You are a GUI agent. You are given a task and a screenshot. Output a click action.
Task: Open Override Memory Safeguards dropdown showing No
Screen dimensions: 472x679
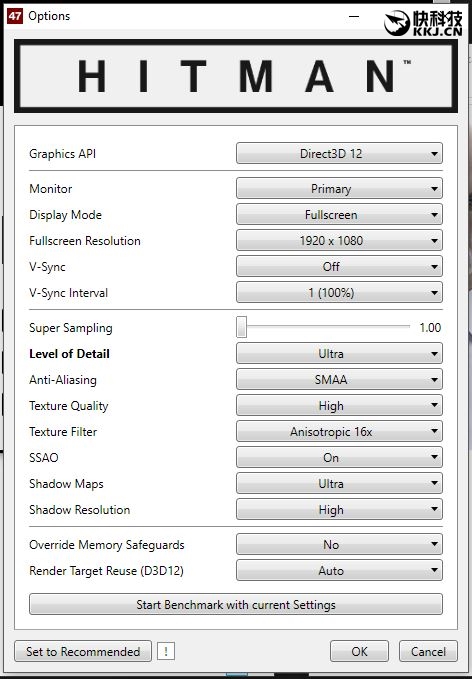click(x=339, y=544)
